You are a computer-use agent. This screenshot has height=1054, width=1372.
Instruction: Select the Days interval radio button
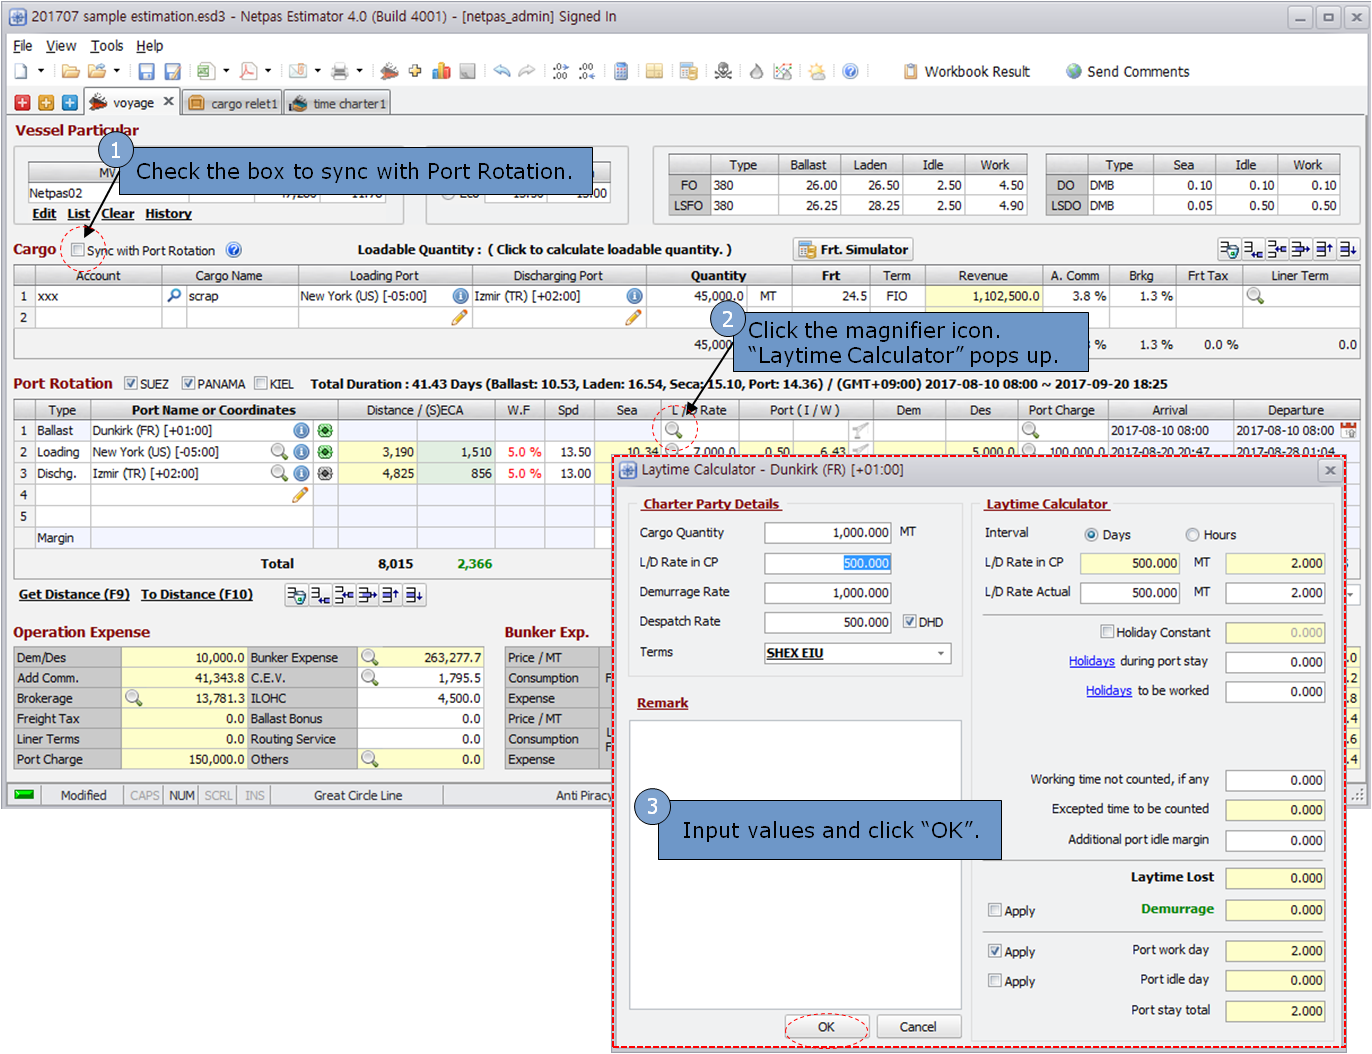[x=1091, y=535]
